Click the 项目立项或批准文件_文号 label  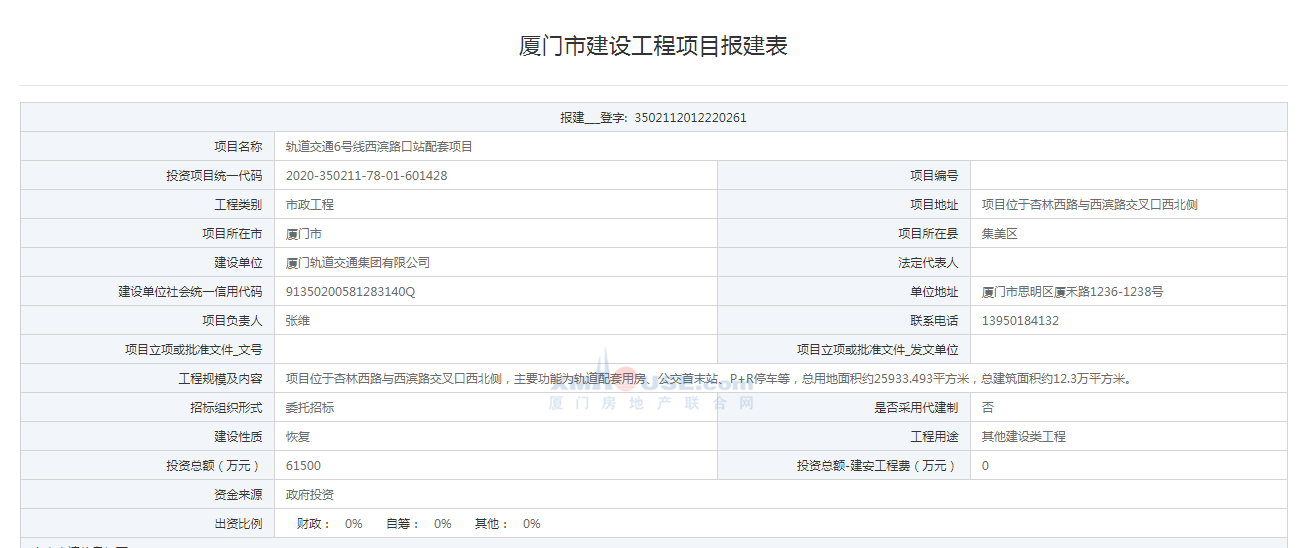(x=194, y=350)
